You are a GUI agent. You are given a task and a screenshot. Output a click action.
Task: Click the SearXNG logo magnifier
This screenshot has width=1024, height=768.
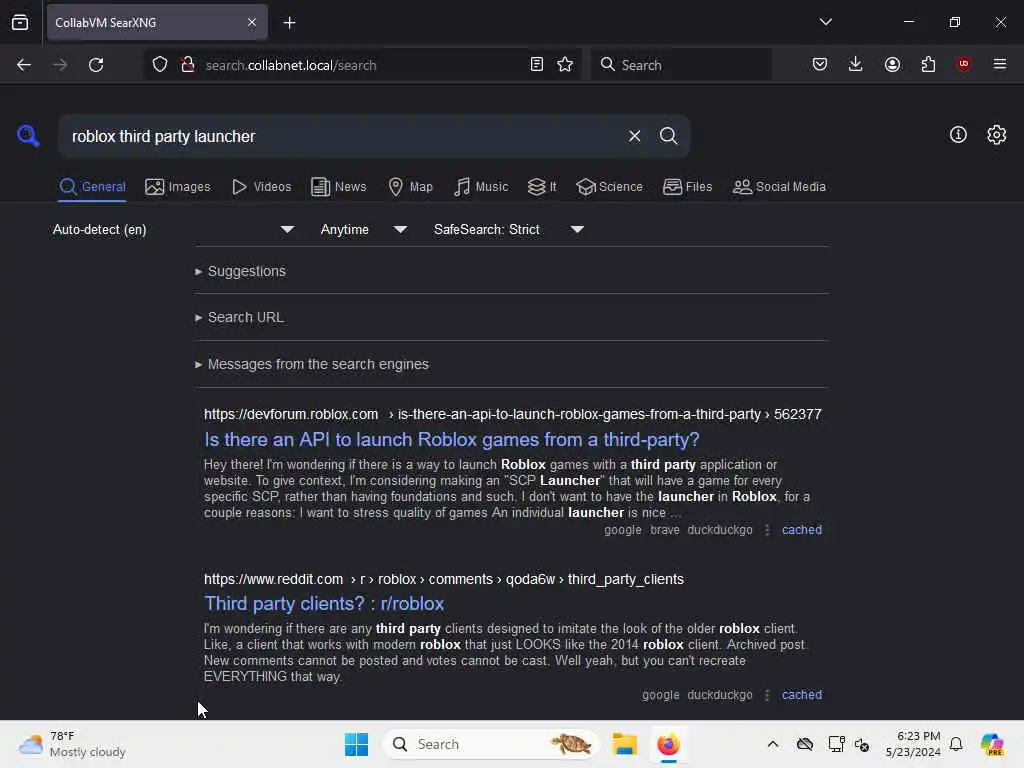pos(28,136)
